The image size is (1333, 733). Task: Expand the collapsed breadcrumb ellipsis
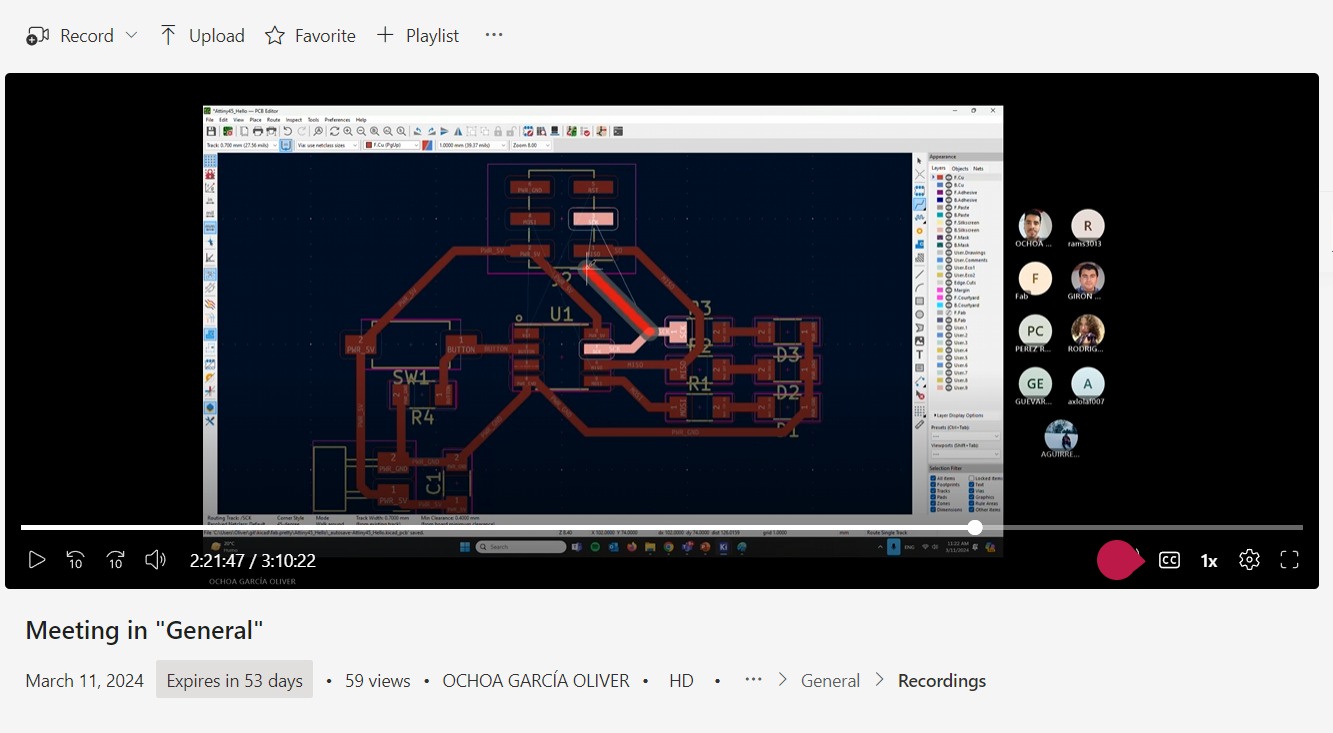point(754,680)
